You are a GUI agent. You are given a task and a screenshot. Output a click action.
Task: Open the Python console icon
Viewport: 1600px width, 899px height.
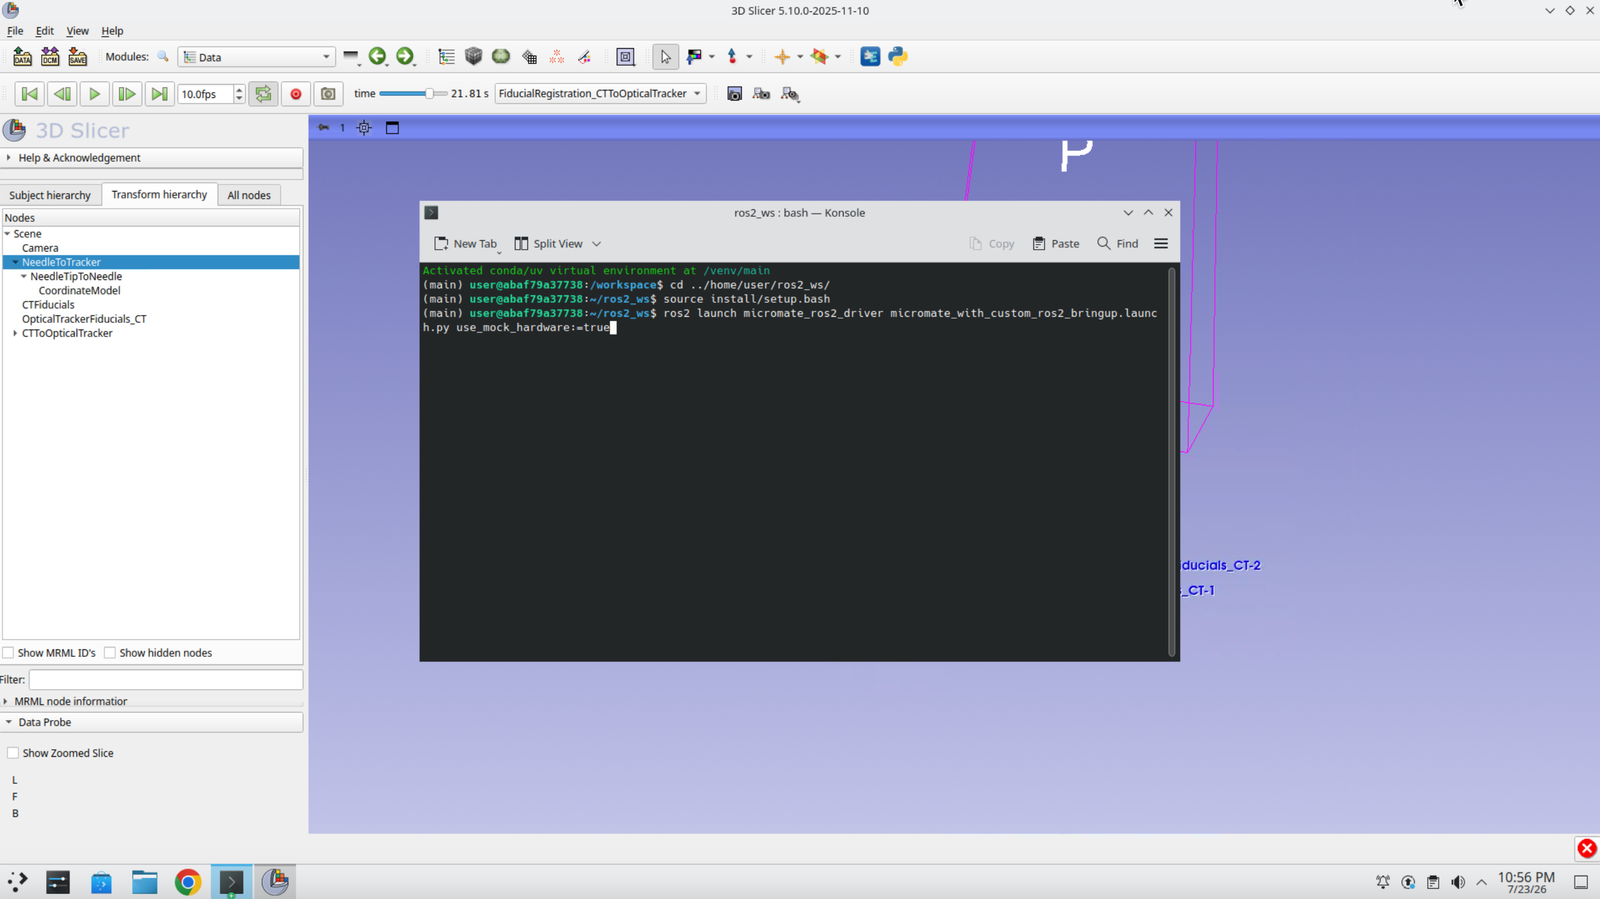click(898, 57)
